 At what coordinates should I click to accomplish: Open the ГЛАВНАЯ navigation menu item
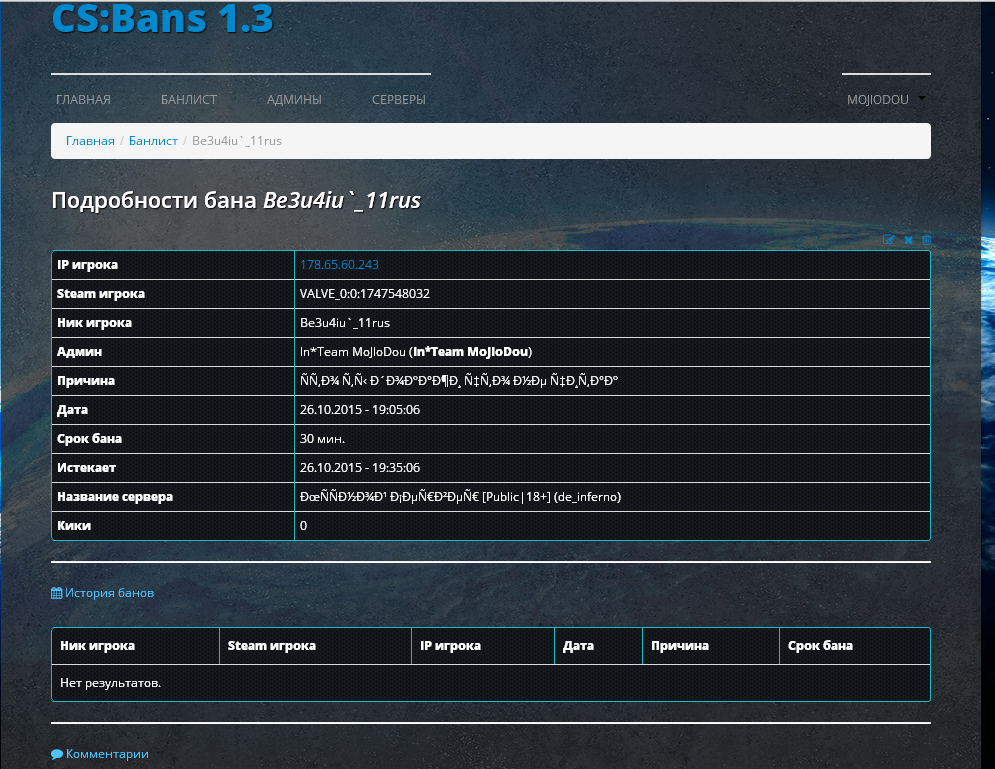[x=83, y=100]
